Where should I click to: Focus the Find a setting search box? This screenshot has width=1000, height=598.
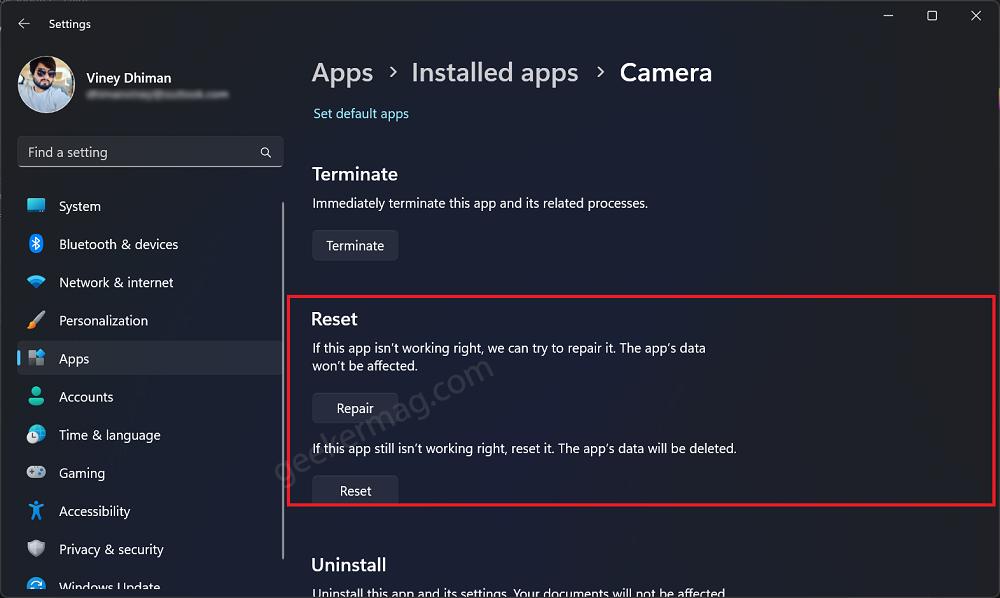150,152
